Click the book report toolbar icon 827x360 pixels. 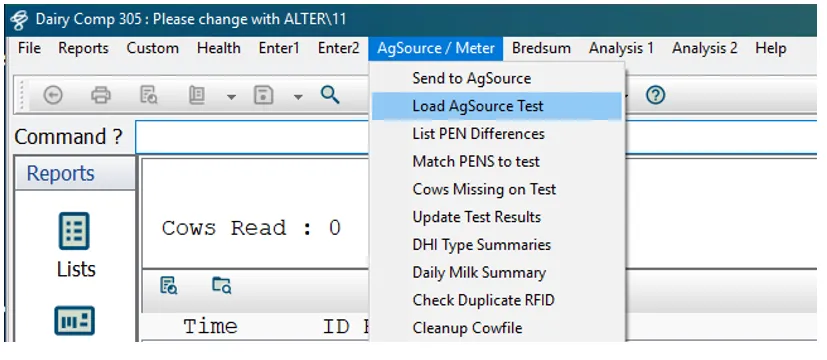pos(197,95)
